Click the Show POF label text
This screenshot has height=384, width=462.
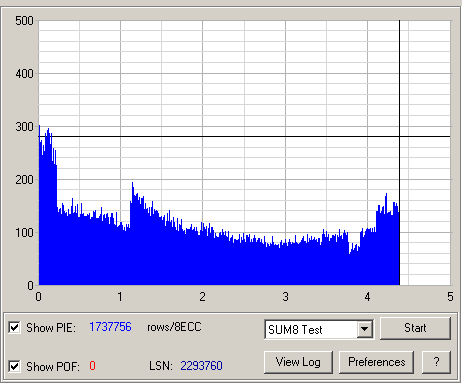(x=53, y=367)
